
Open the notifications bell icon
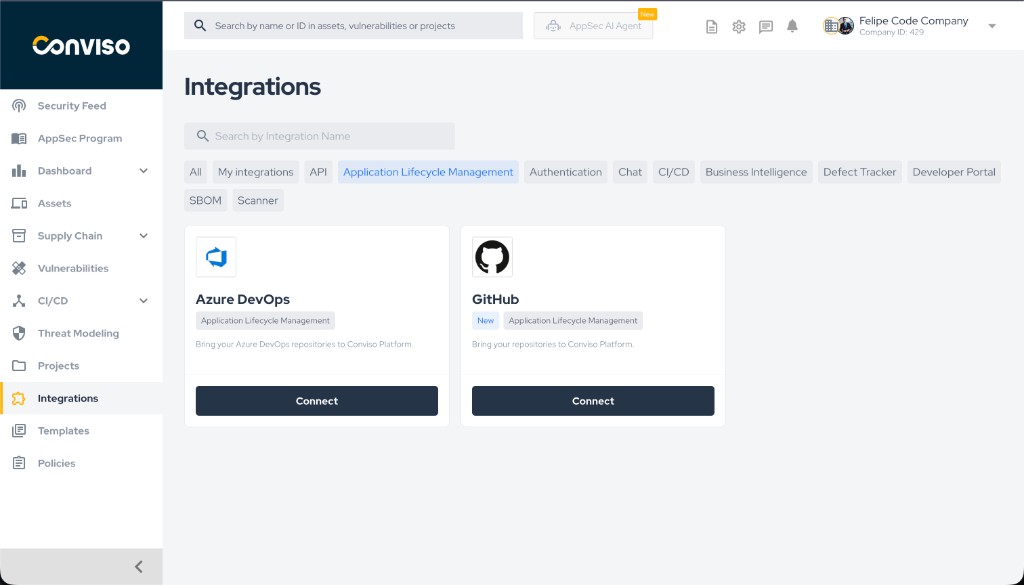(x=792, y=26)
